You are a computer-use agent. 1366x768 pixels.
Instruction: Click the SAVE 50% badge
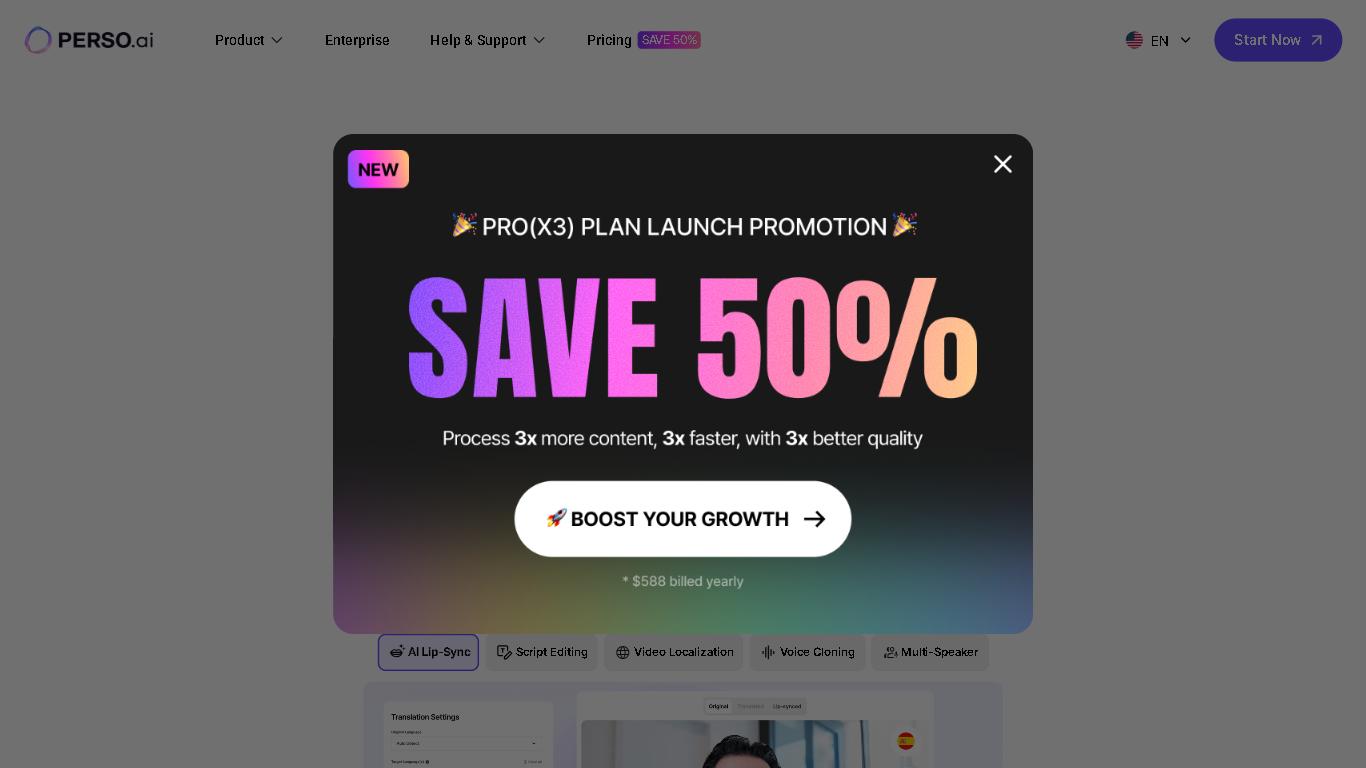[669, 40]
